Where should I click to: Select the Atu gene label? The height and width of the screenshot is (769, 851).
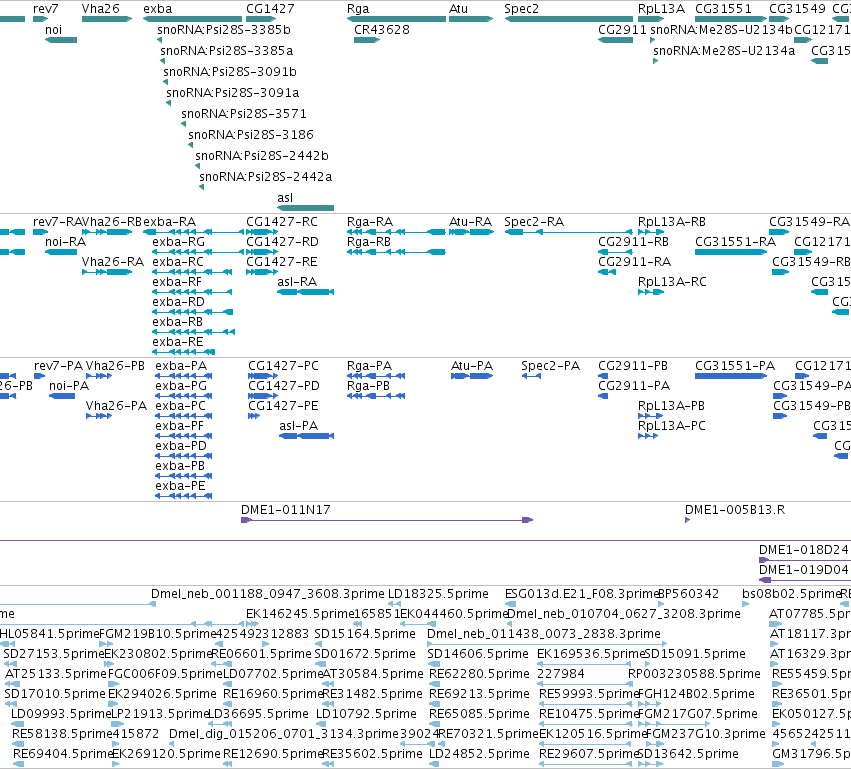[x=458, y=9]
